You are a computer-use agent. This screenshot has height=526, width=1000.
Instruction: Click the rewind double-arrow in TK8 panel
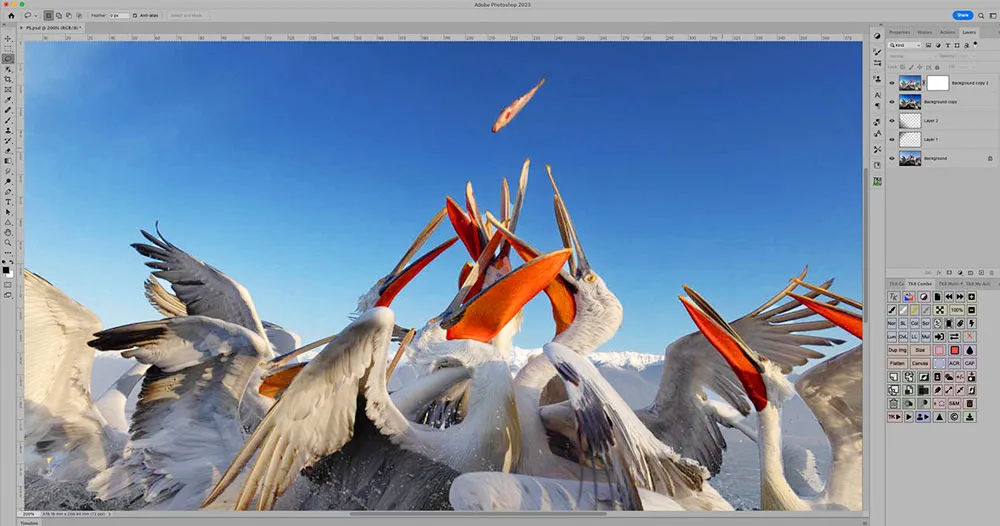click(948, 296)
